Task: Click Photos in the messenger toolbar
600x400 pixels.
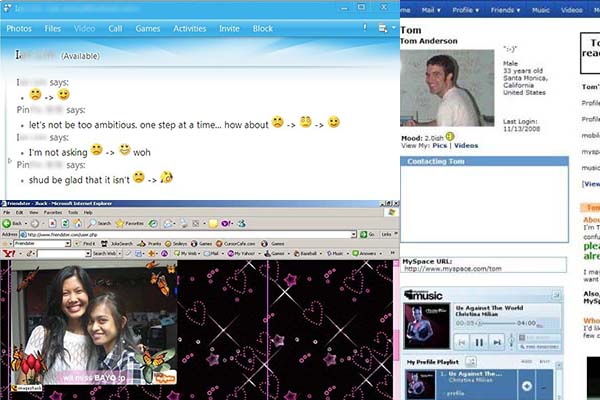Action: tap(19, 29)
